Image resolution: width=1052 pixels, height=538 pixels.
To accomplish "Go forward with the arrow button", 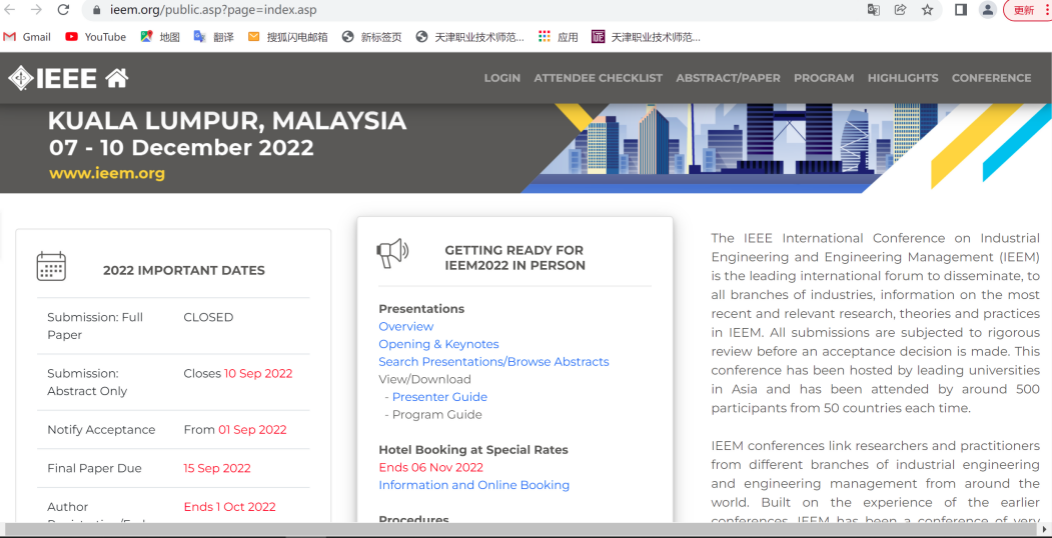I will (36, 10).
